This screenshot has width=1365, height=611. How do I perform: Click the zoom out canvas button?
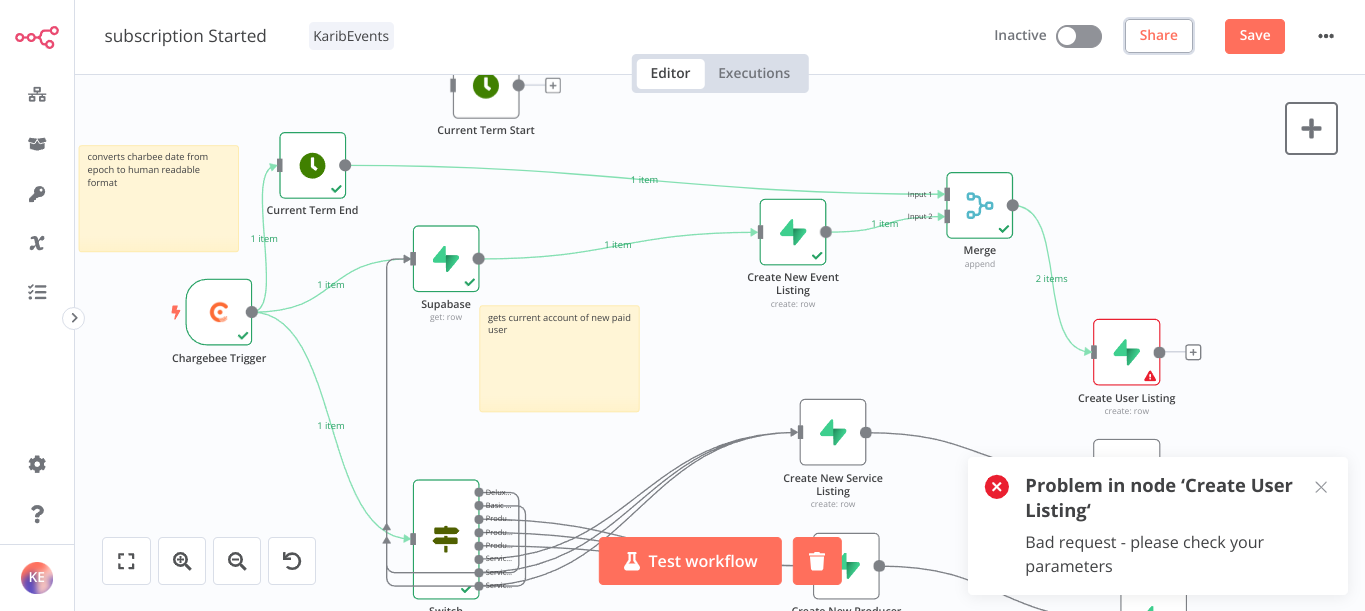[x=237, y=561]
